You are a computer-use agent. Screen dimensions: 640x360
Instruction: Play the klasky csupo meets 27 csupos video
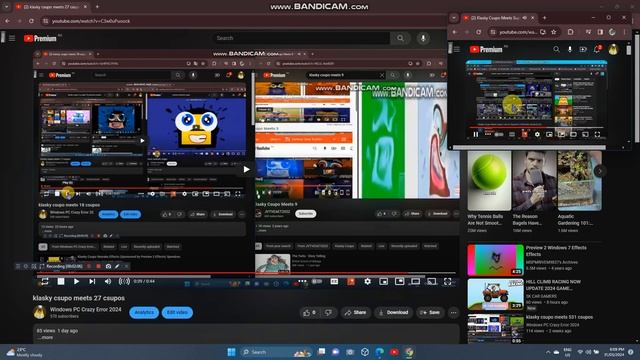click(x=76, y=281)
